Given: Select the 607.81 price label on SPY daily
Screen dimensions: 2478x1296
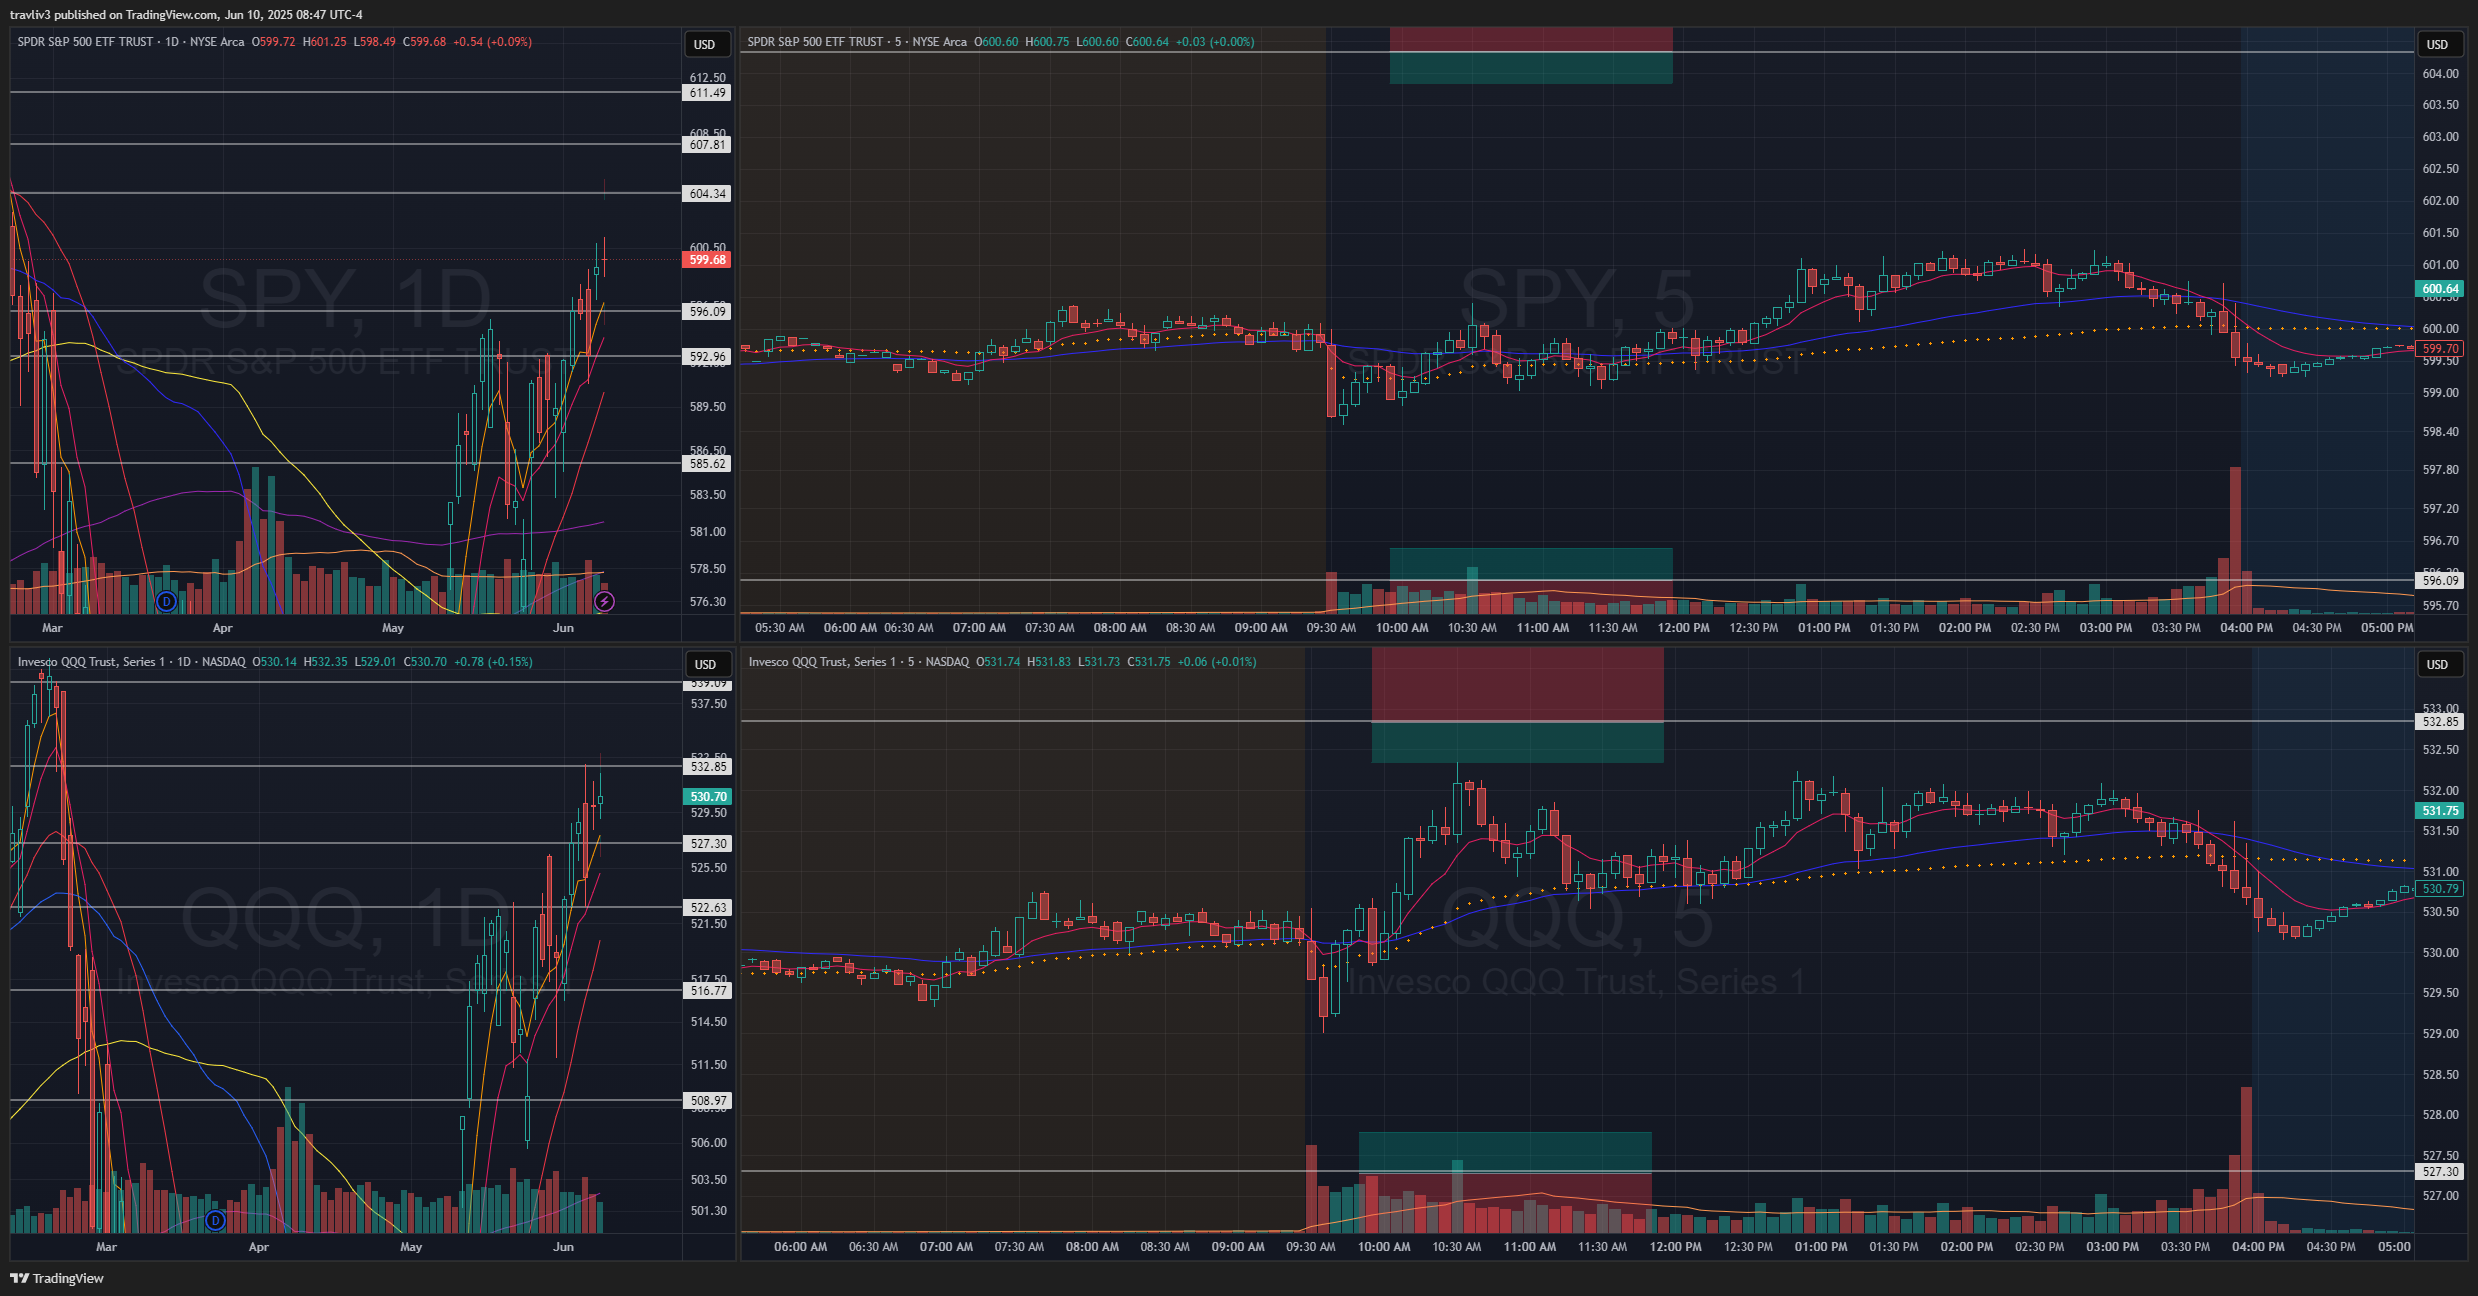Looking at the screenshot, I should click(708, 145).
